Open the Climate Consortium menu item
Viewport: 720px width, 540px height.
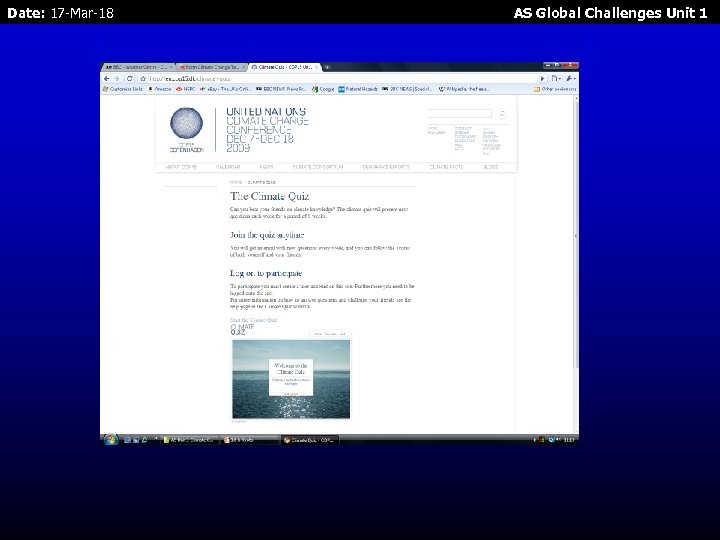318,167
